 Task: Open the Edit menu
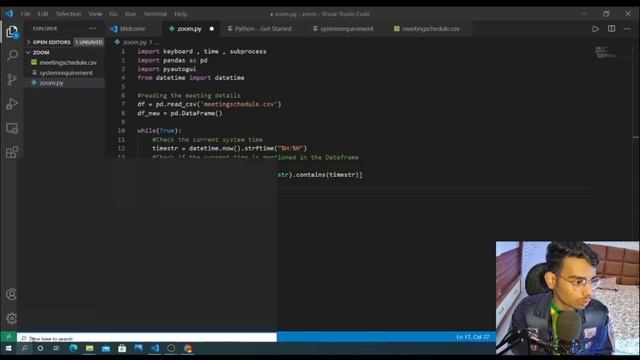(x=43, y=14)
